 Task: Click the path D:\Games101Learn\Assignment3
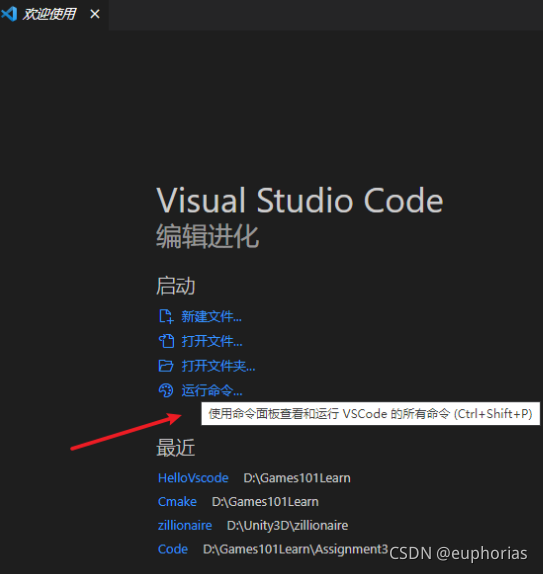click(x=295, y=549)
